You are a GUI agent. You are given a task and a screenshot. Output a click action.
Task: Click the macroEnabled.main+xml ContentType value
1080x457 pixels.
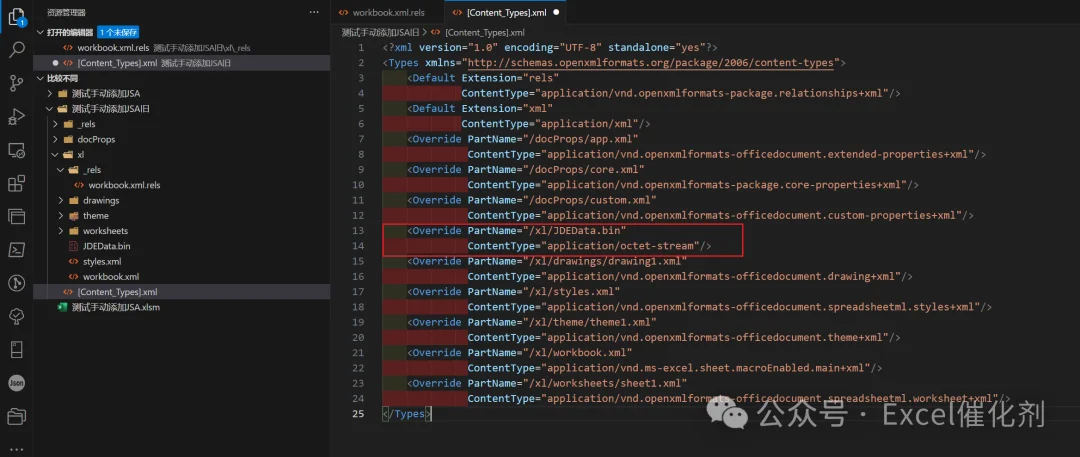pyautogui.click(x=705, y=368)
